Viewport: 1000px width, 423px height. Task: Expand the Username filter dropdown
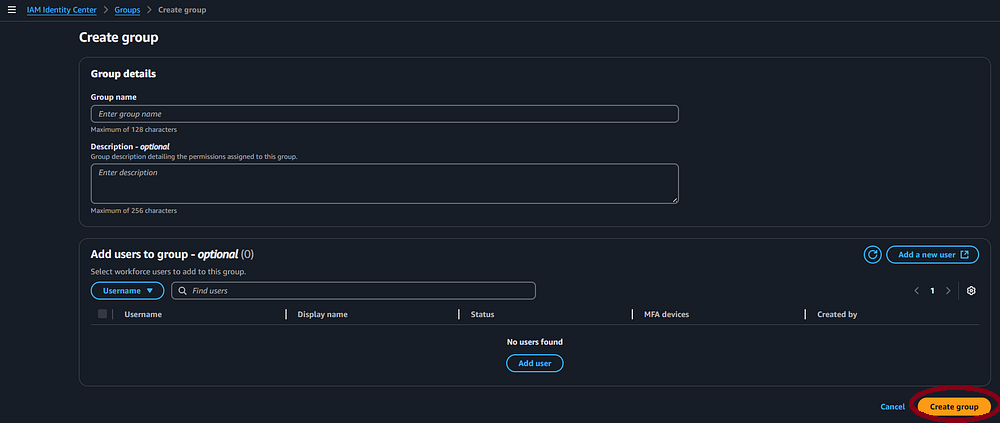coord(127,291)
